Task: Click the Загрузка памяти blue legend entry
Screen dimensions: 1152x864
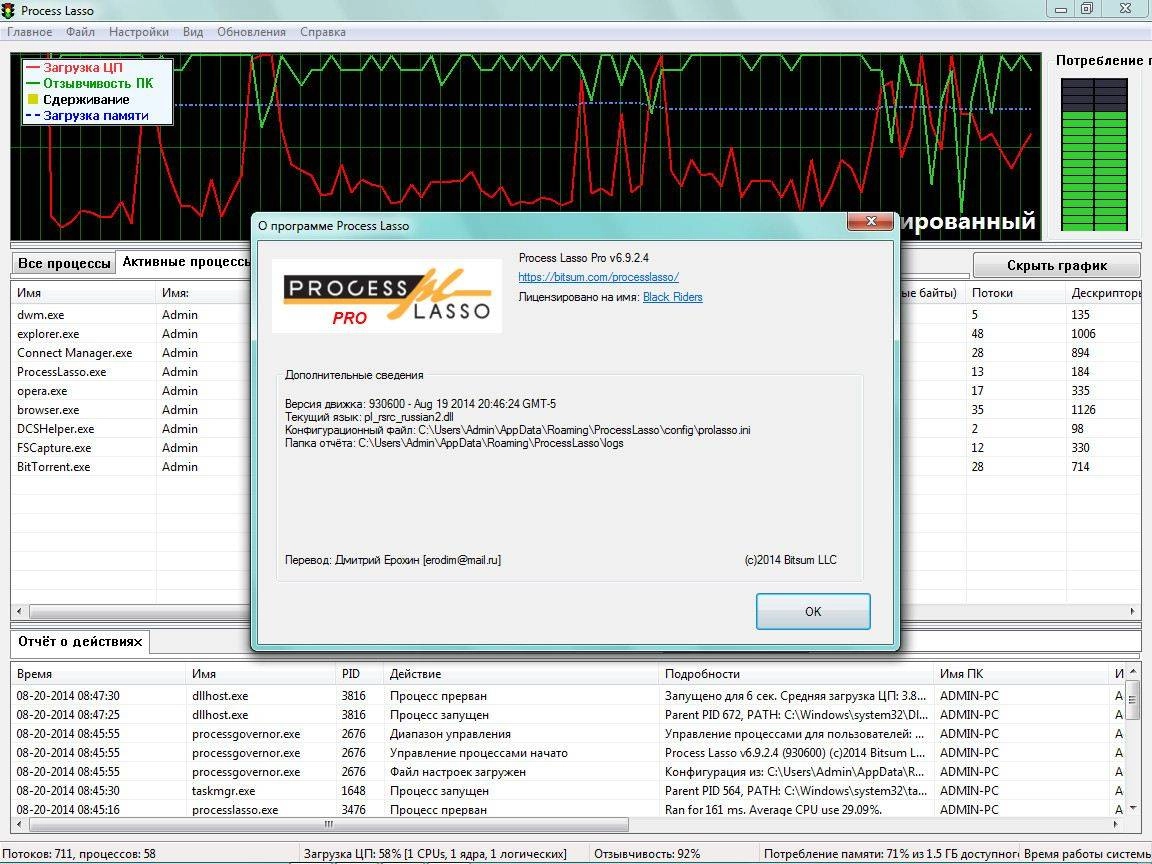Action: (x=87, y=115)
